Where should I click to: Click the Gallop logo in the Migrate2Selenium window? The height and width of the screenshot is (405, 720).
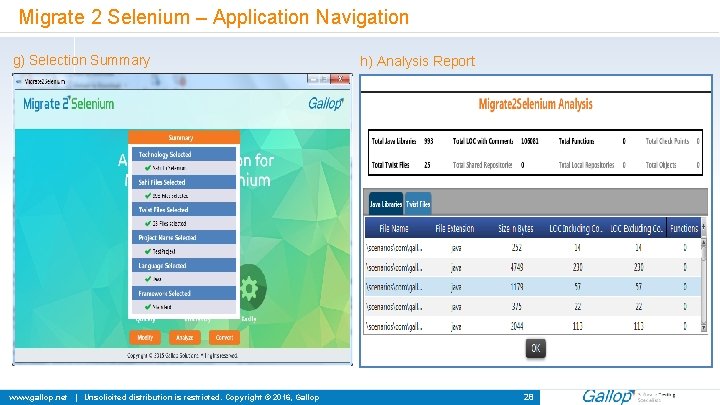(326, 103)
